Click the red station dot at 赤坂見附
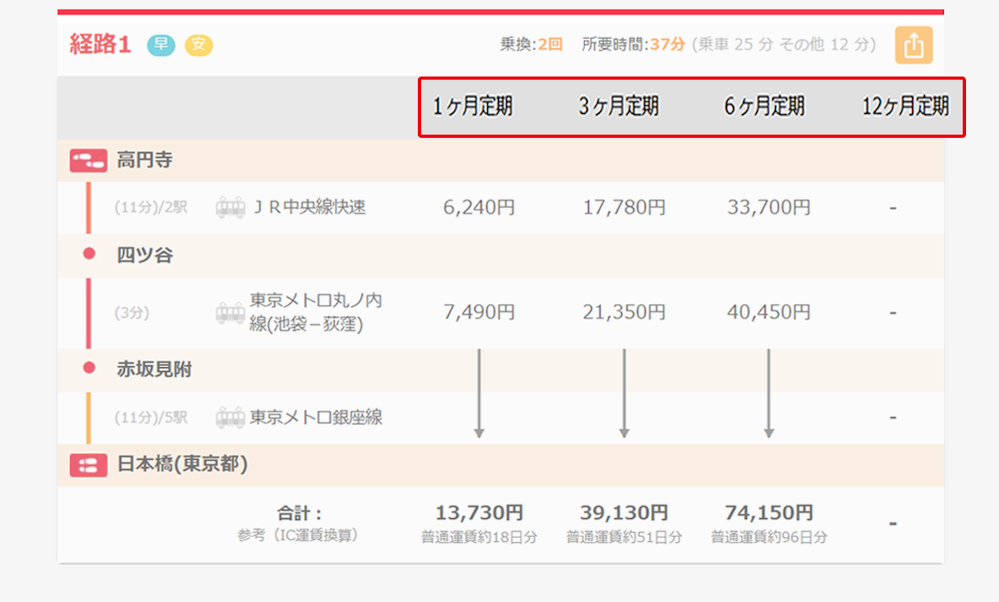 coord(91,367)
